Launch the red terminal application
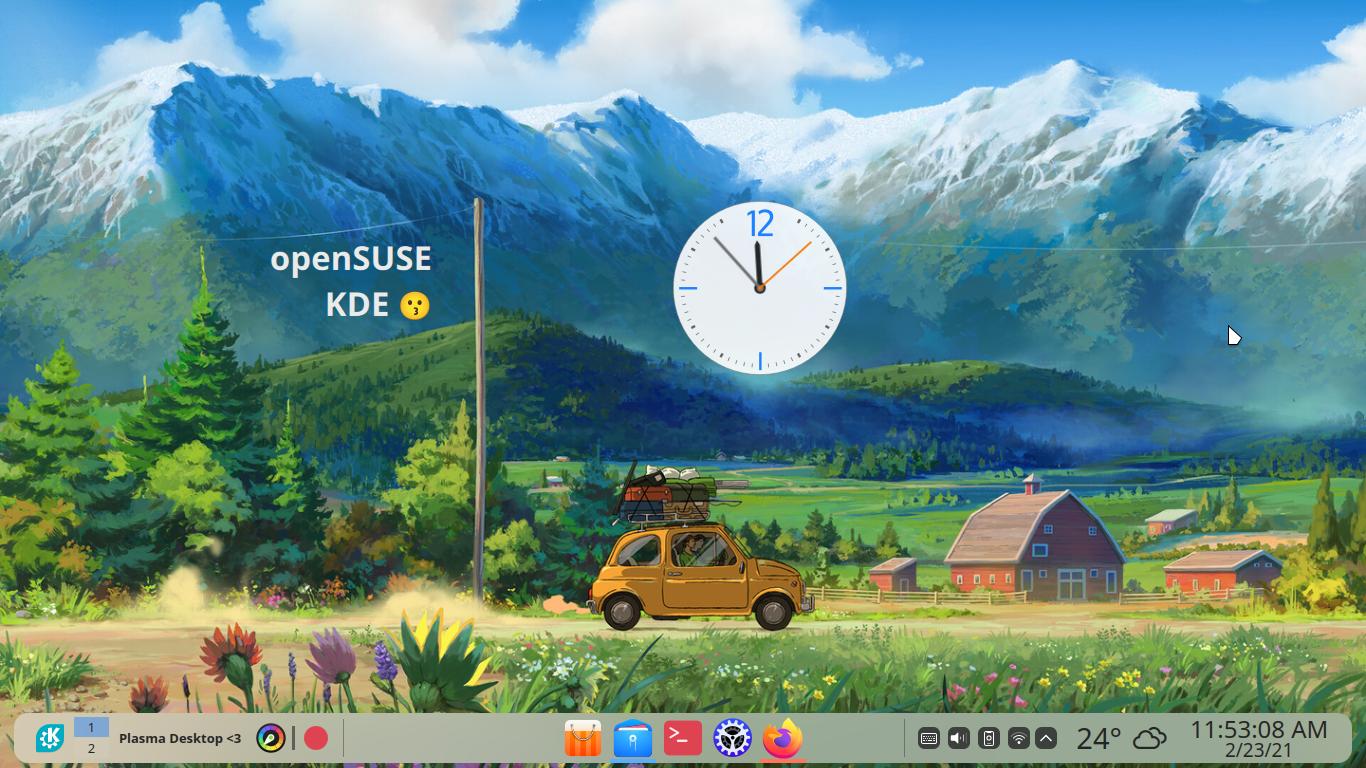 click(x=683, y=738)
